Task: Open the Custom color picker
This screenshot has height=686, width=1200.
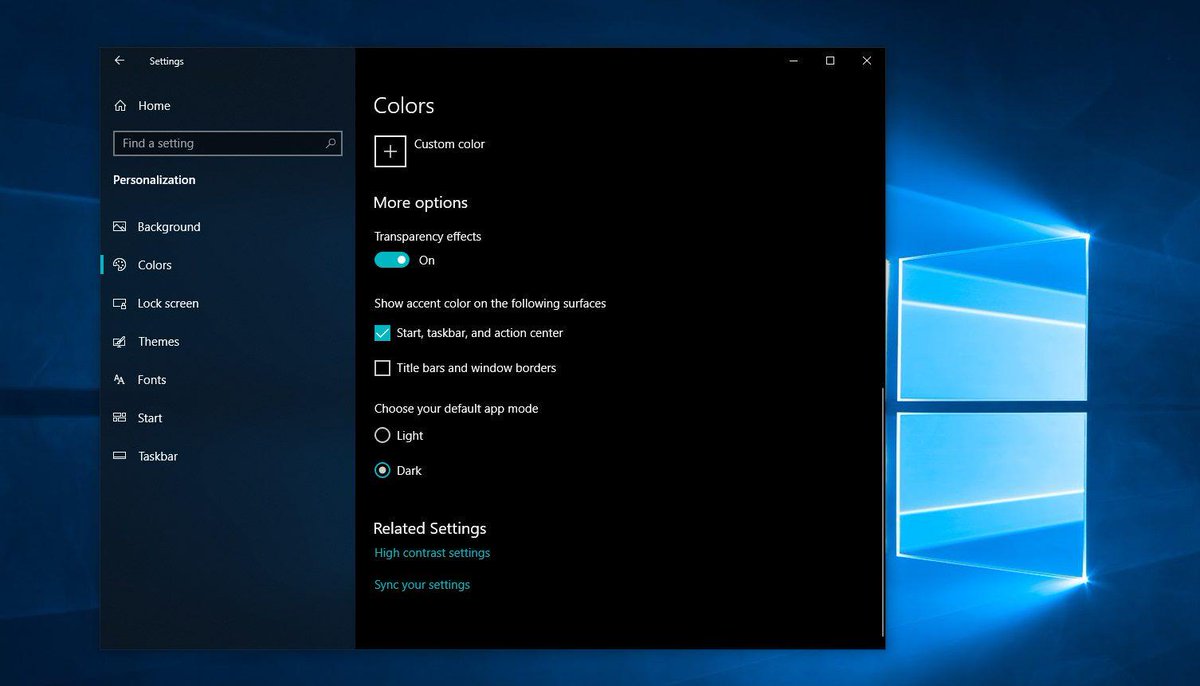Action: coord(390,151)
